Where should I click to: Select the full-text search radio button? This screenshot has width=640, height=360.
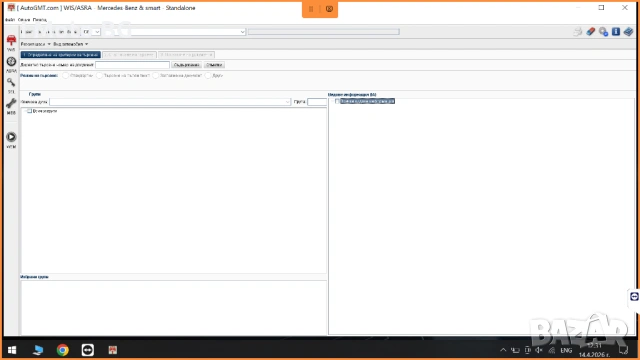[99, 76]
